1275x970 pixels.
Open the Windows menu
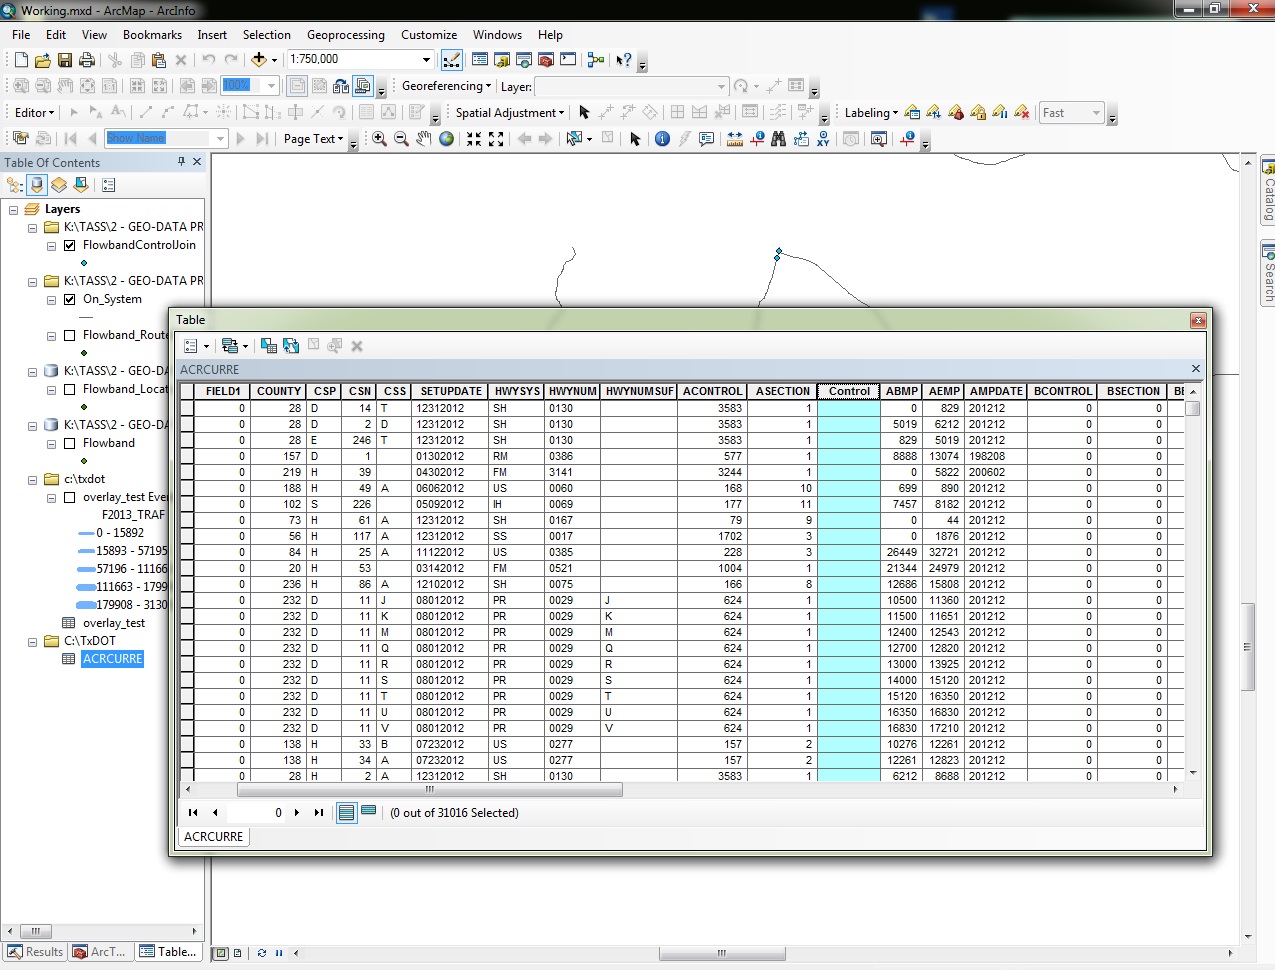coord(498,35)
